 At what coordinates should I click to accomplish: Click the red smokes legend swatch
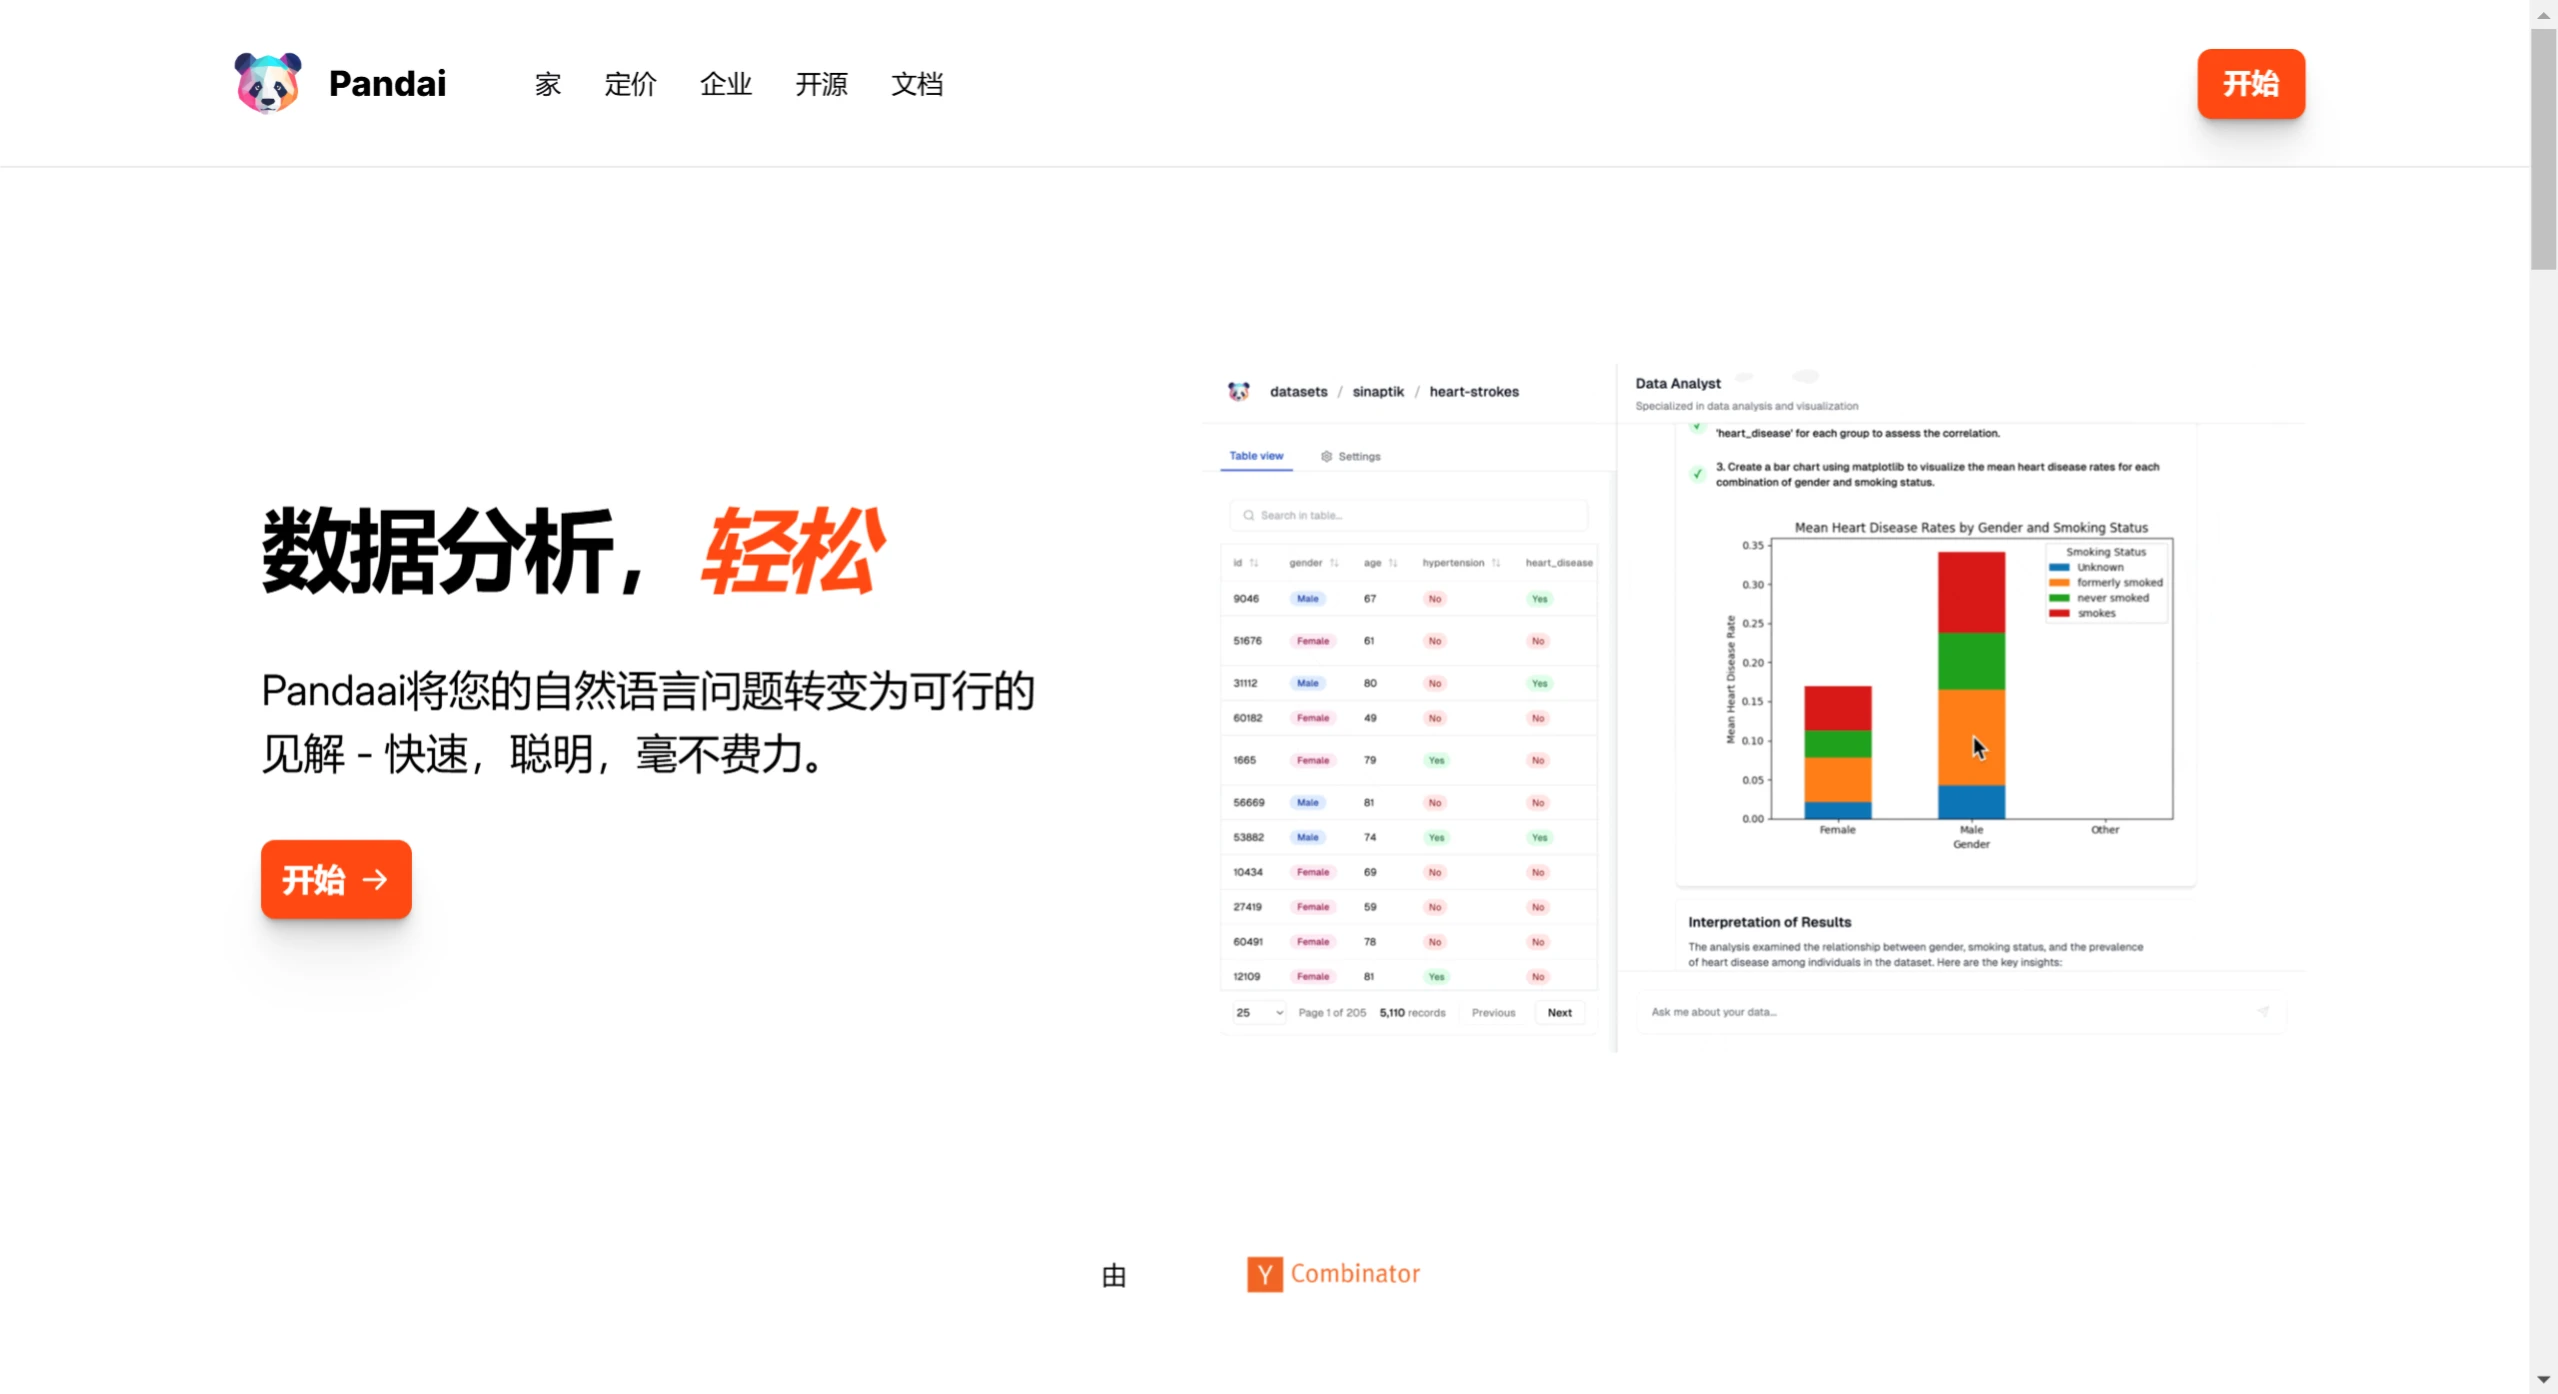pos(2058,613)
